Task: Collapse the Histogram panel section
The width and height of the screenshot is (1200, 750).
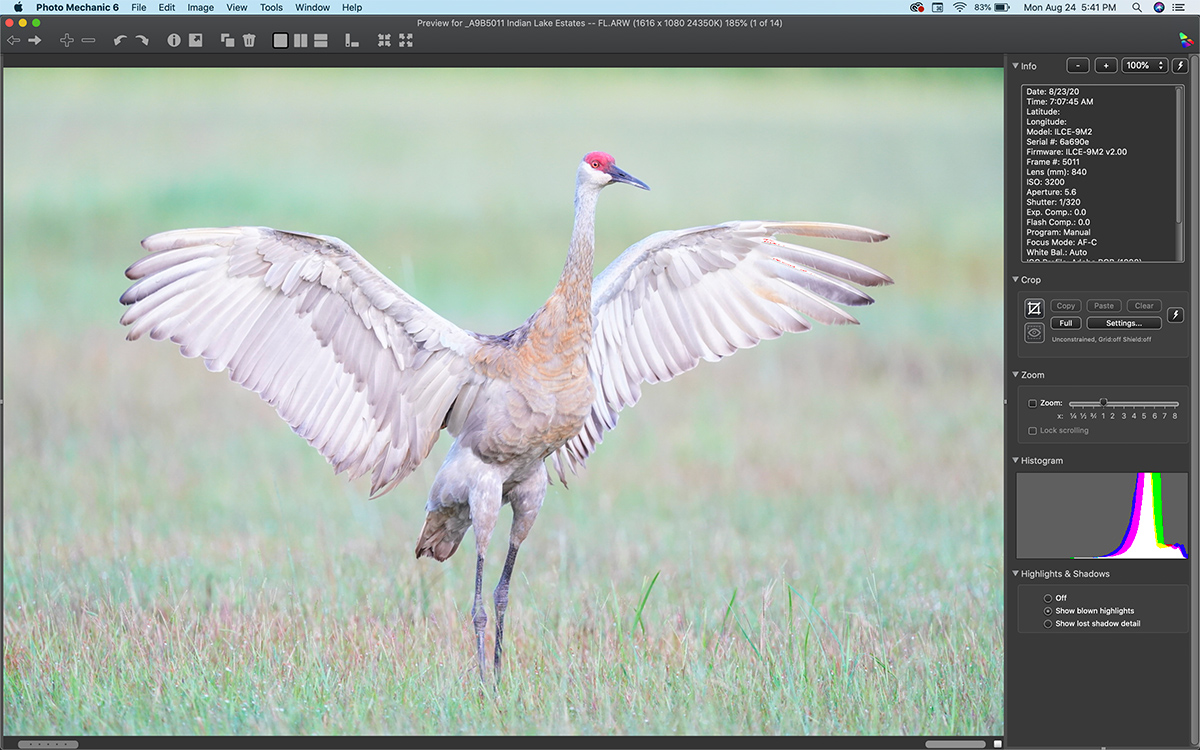Action: click(x=1016, y=461)
